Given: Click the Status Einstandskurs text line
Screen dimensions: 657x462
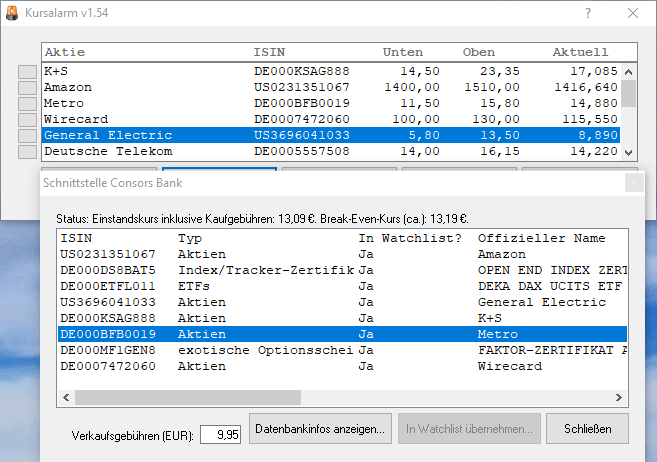Looking at the screenshot, I should point(262,219).
